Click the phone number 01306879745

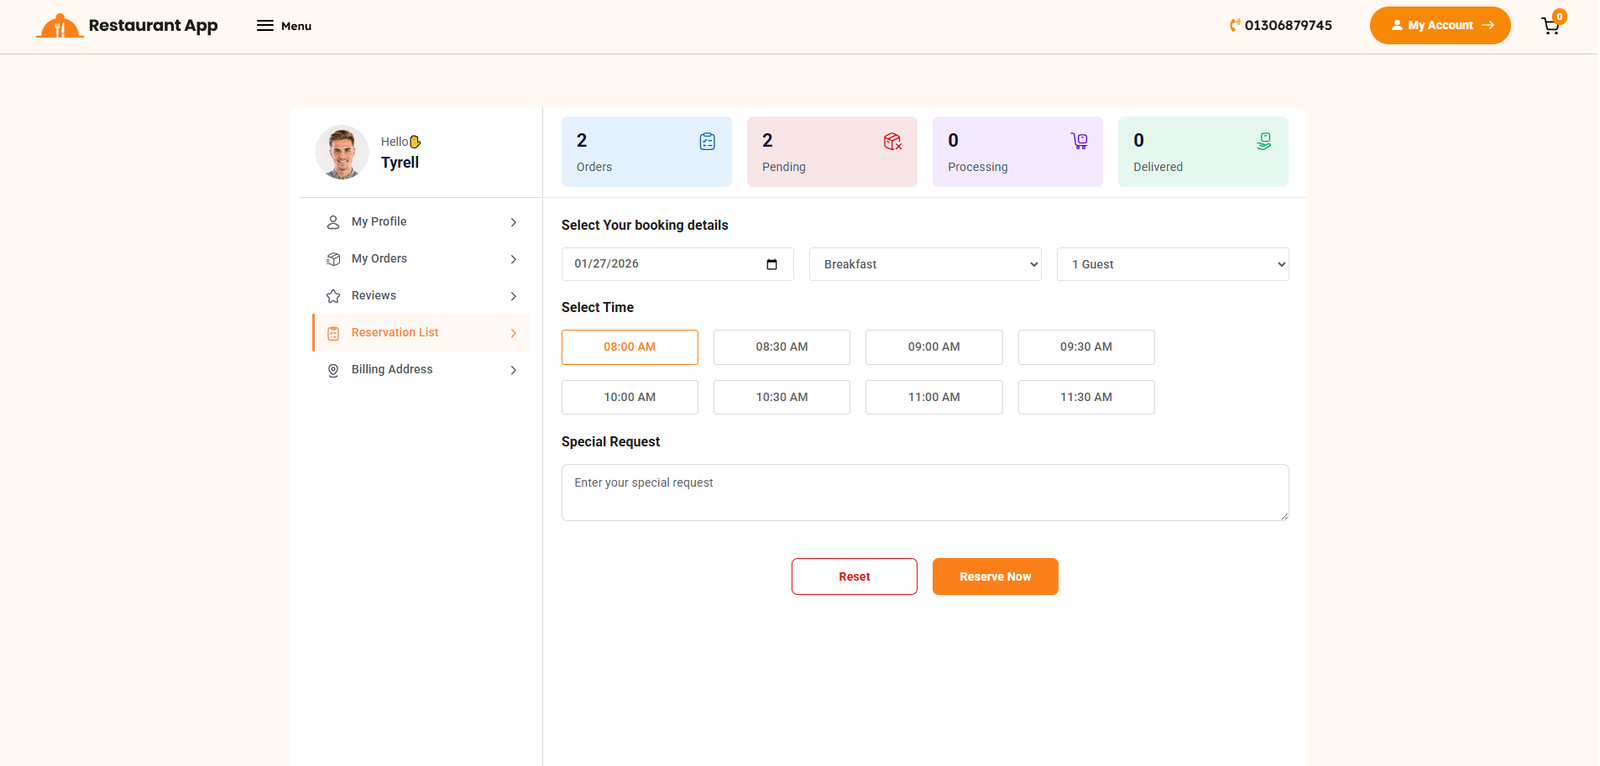pyautogui.click(x=1287, y=26)
